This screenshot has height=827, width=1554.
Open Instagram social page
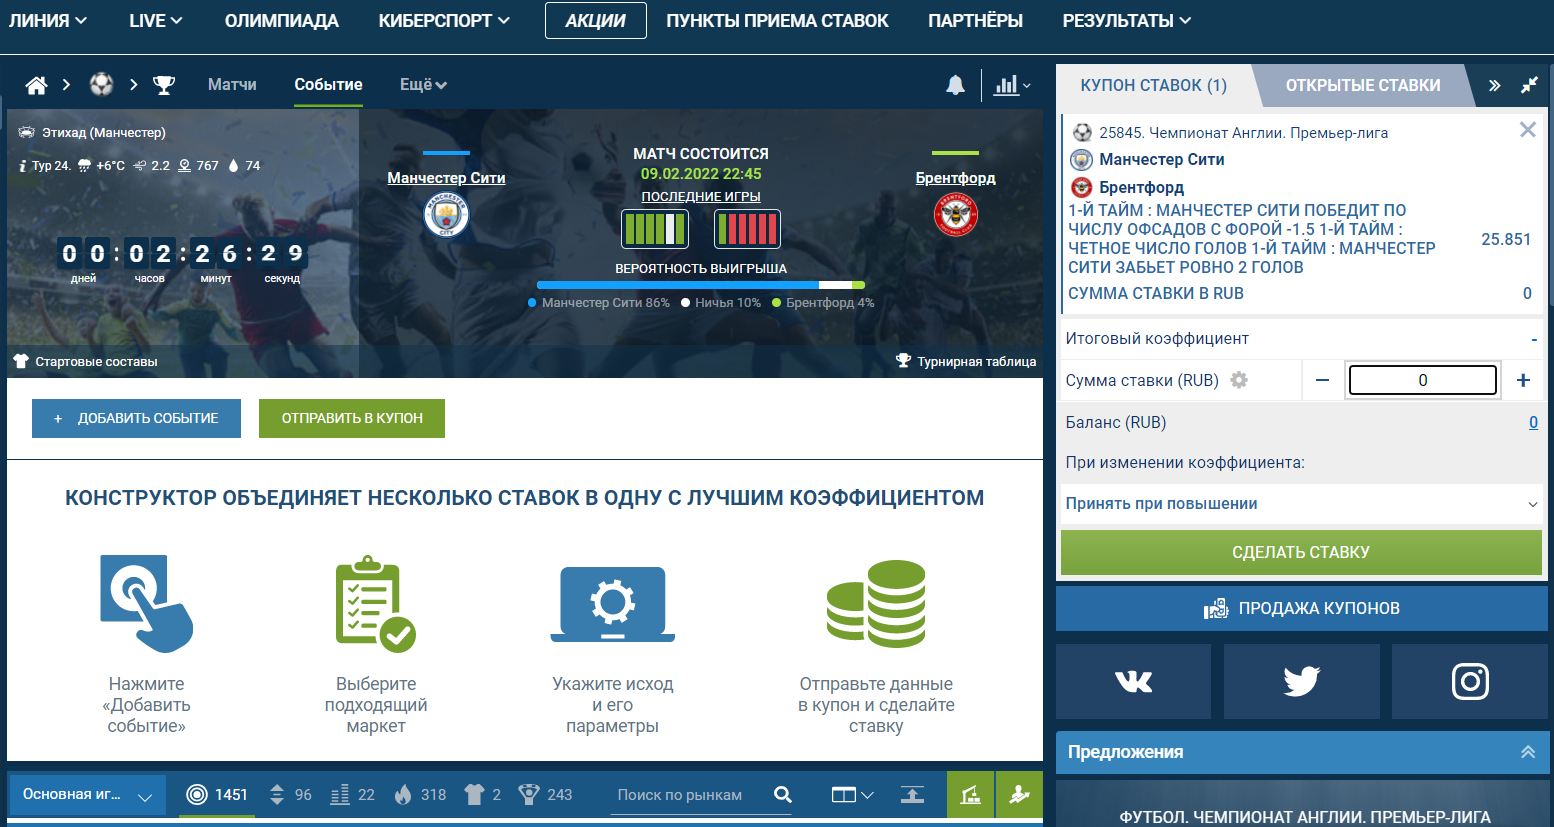pyautogui.click(x=1470, y=681)
